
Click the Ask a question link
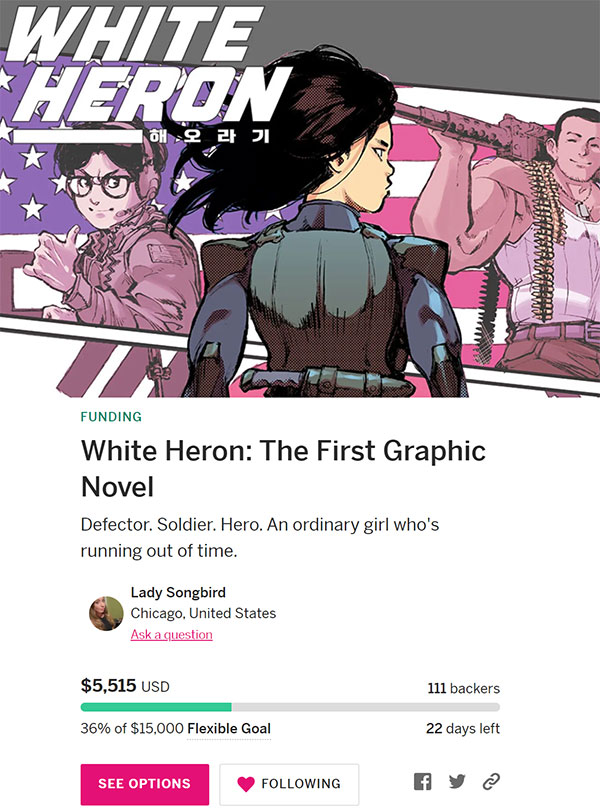pos(172,634)
